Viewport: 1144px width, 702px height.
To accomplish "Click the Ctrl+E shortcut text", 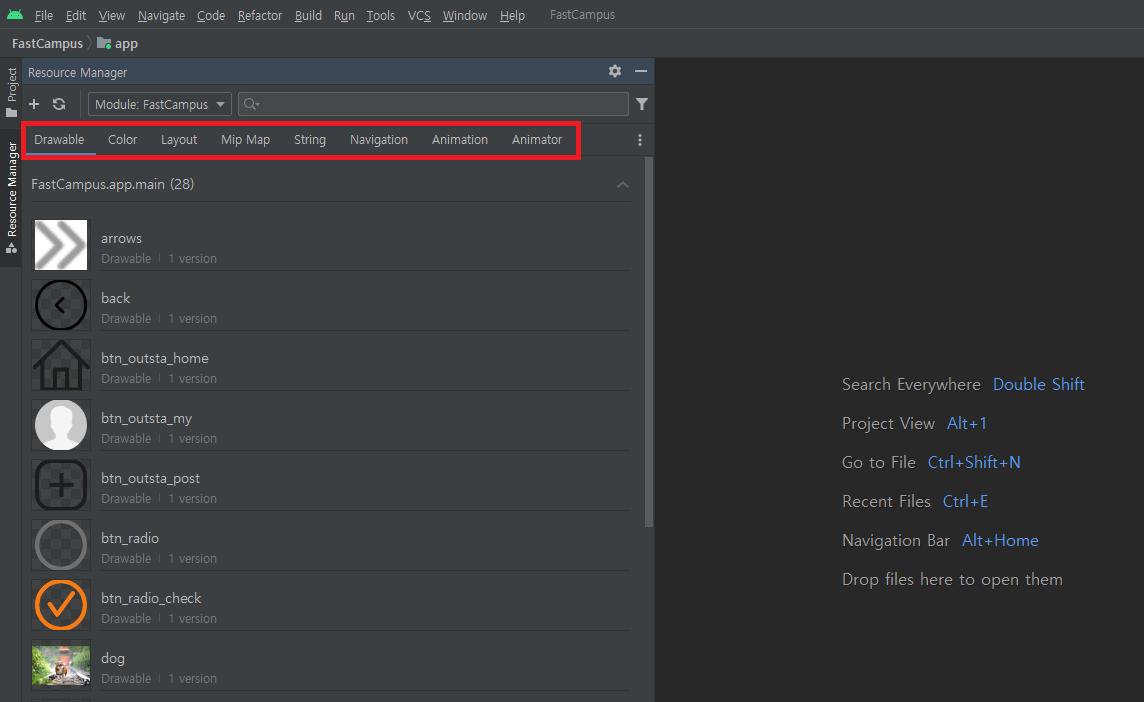I will tap(965, 501).
